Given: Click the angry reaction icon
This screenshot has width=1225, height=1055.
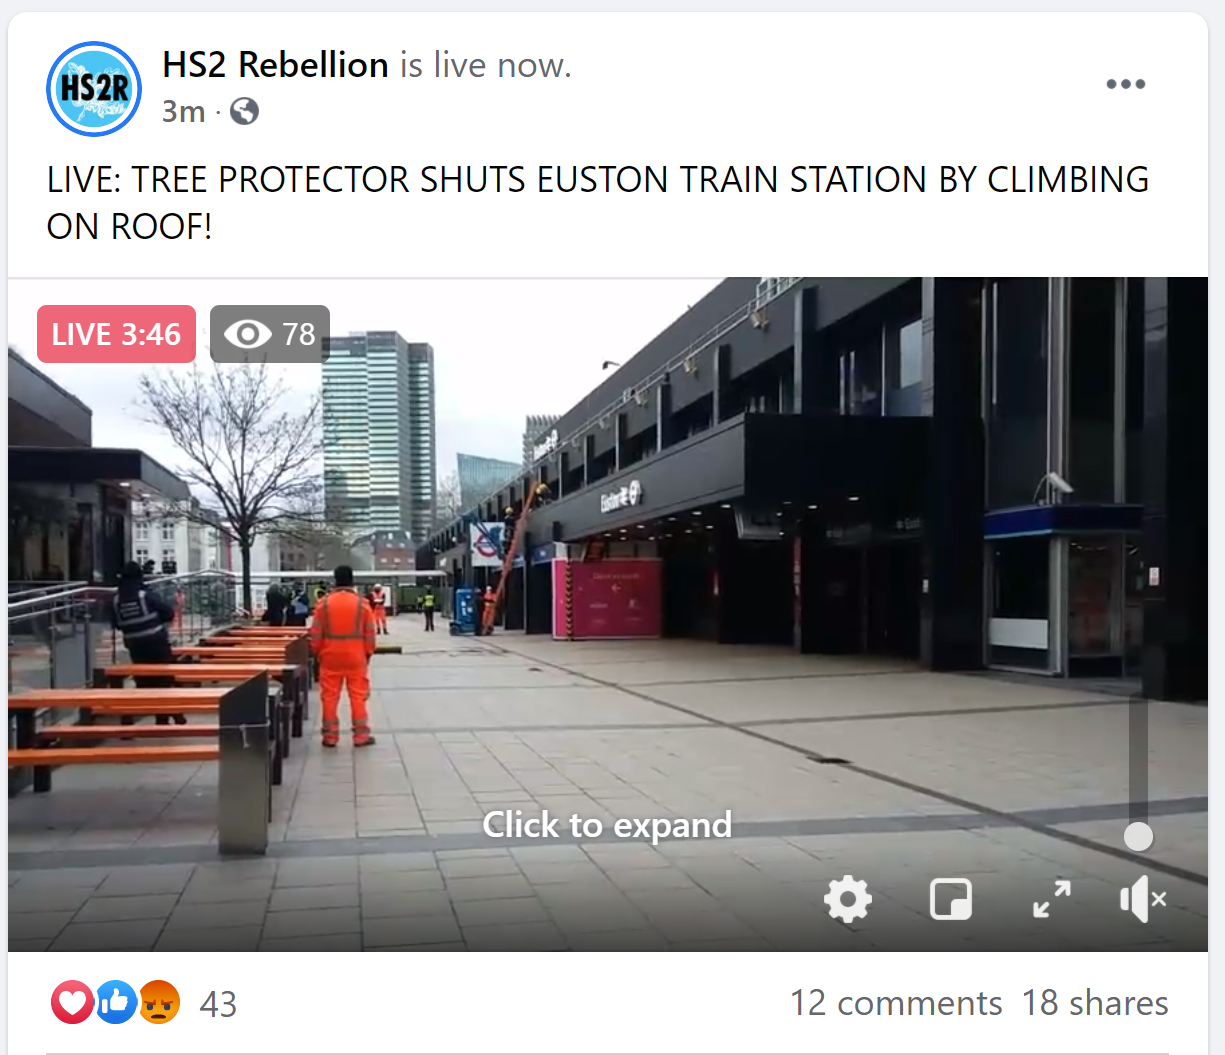Looking at the screenshot, I should [x=159, y=1003].
